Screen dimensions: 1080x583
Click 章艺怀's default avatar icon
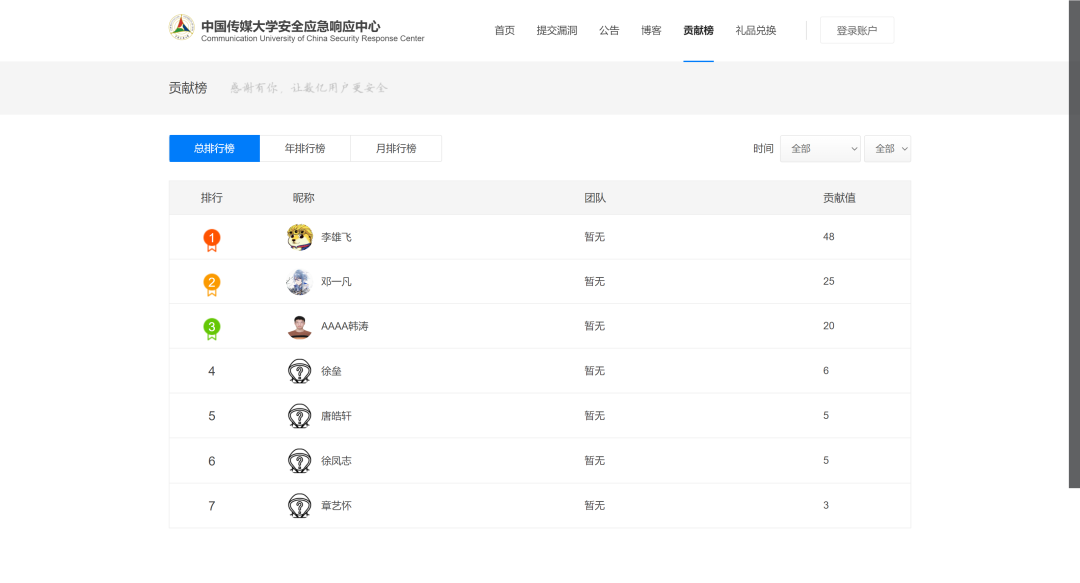pyautogui.click(x=299, y=506)
